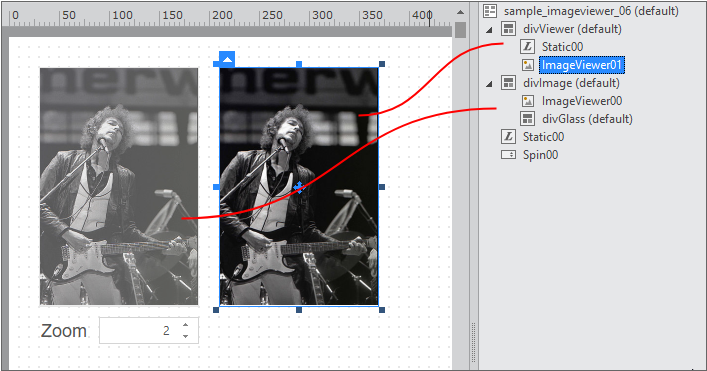Select the divGlass (default) tree item
The height and width of the screenshot is (371, 707).
point(587,119)
